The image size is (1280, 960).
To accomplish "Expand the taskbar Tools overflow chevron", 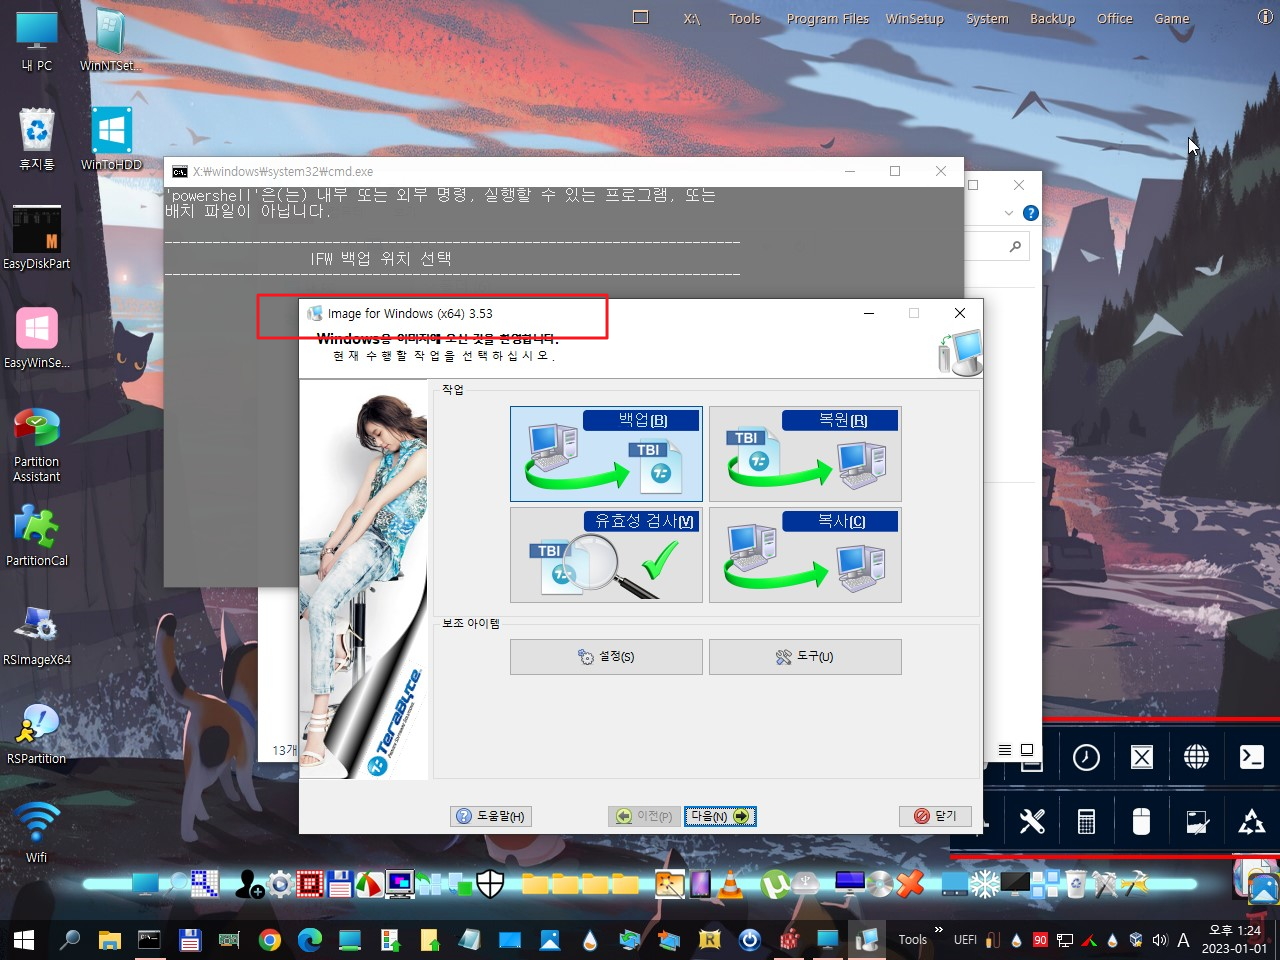I will pos(938,931).
